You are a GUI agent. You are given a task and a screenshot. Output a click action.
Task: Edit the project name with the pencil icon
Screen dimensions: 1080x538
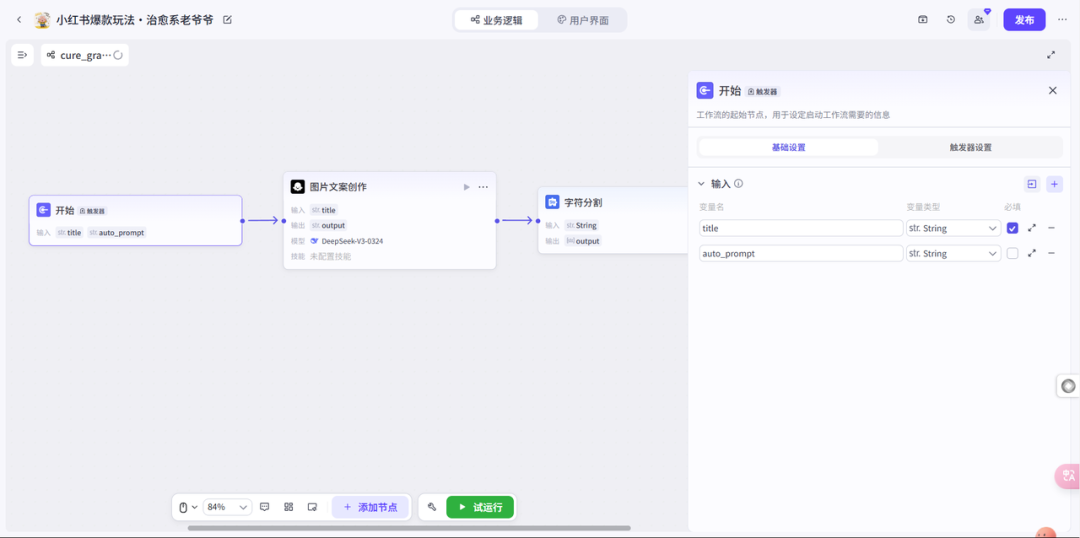[227, 20]
